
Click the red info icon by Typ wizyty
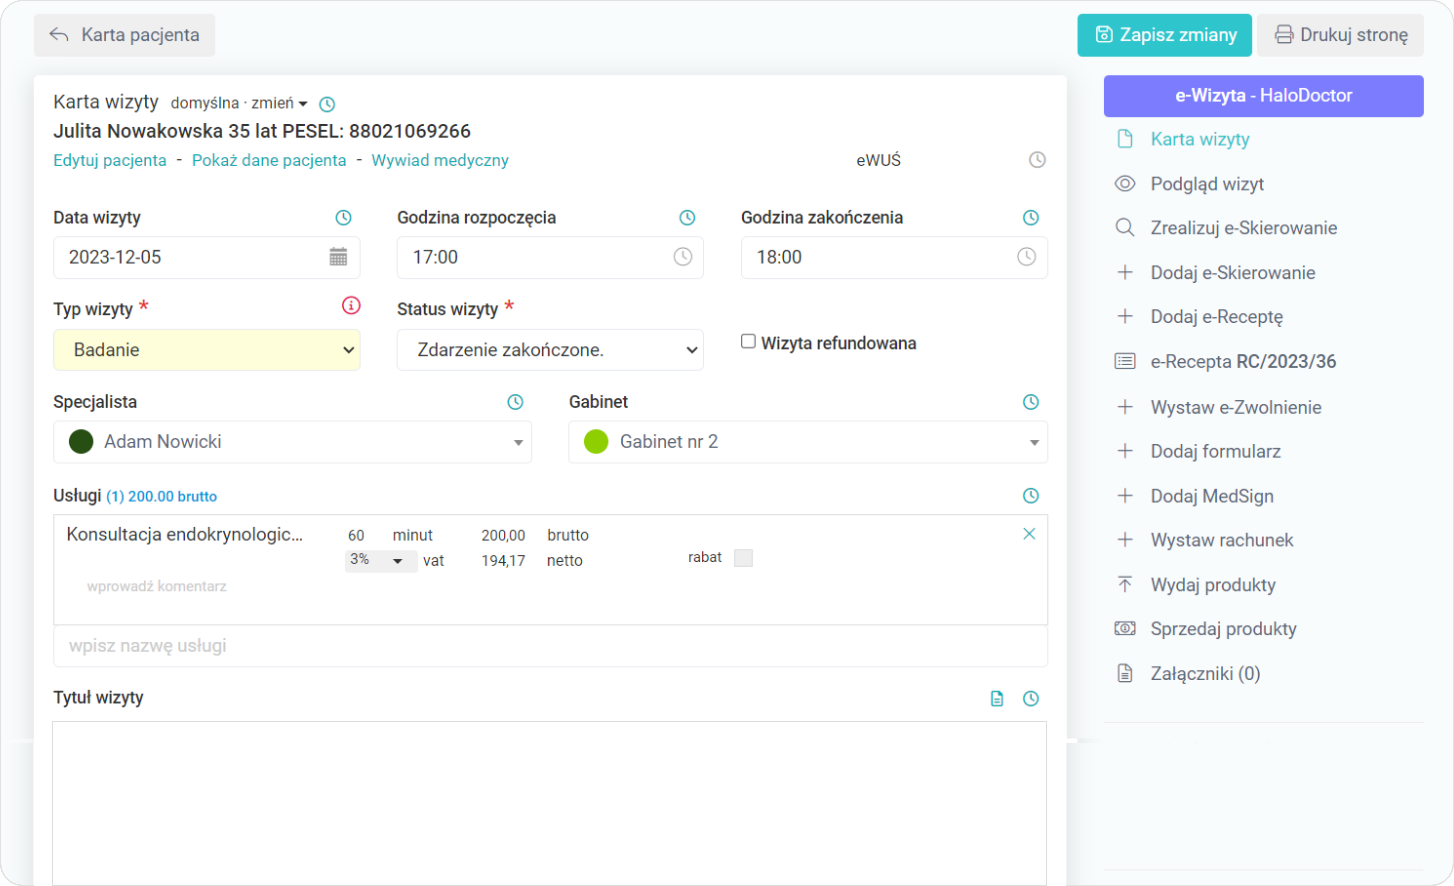[x=351, y=305]
